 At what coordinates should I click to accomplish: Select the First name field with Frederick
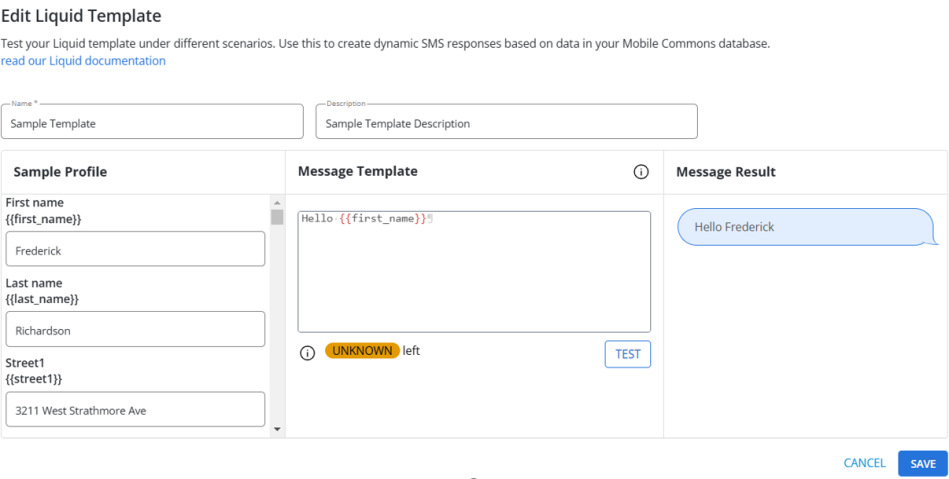[x=135, y=251]
